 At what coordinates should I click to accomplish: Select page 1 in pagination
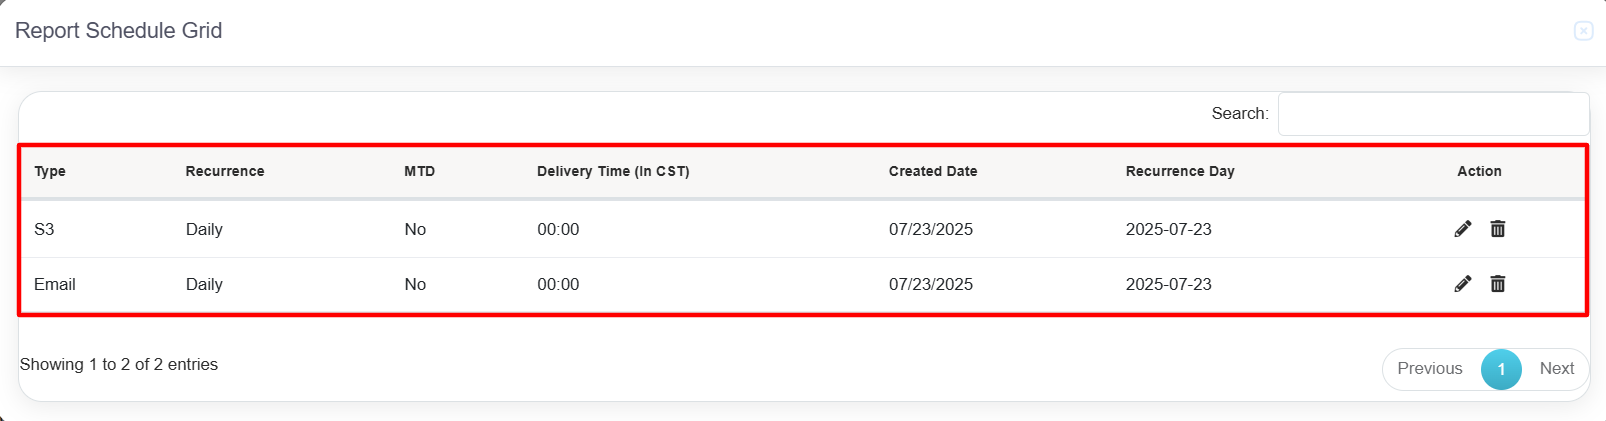pos(1501,369)
